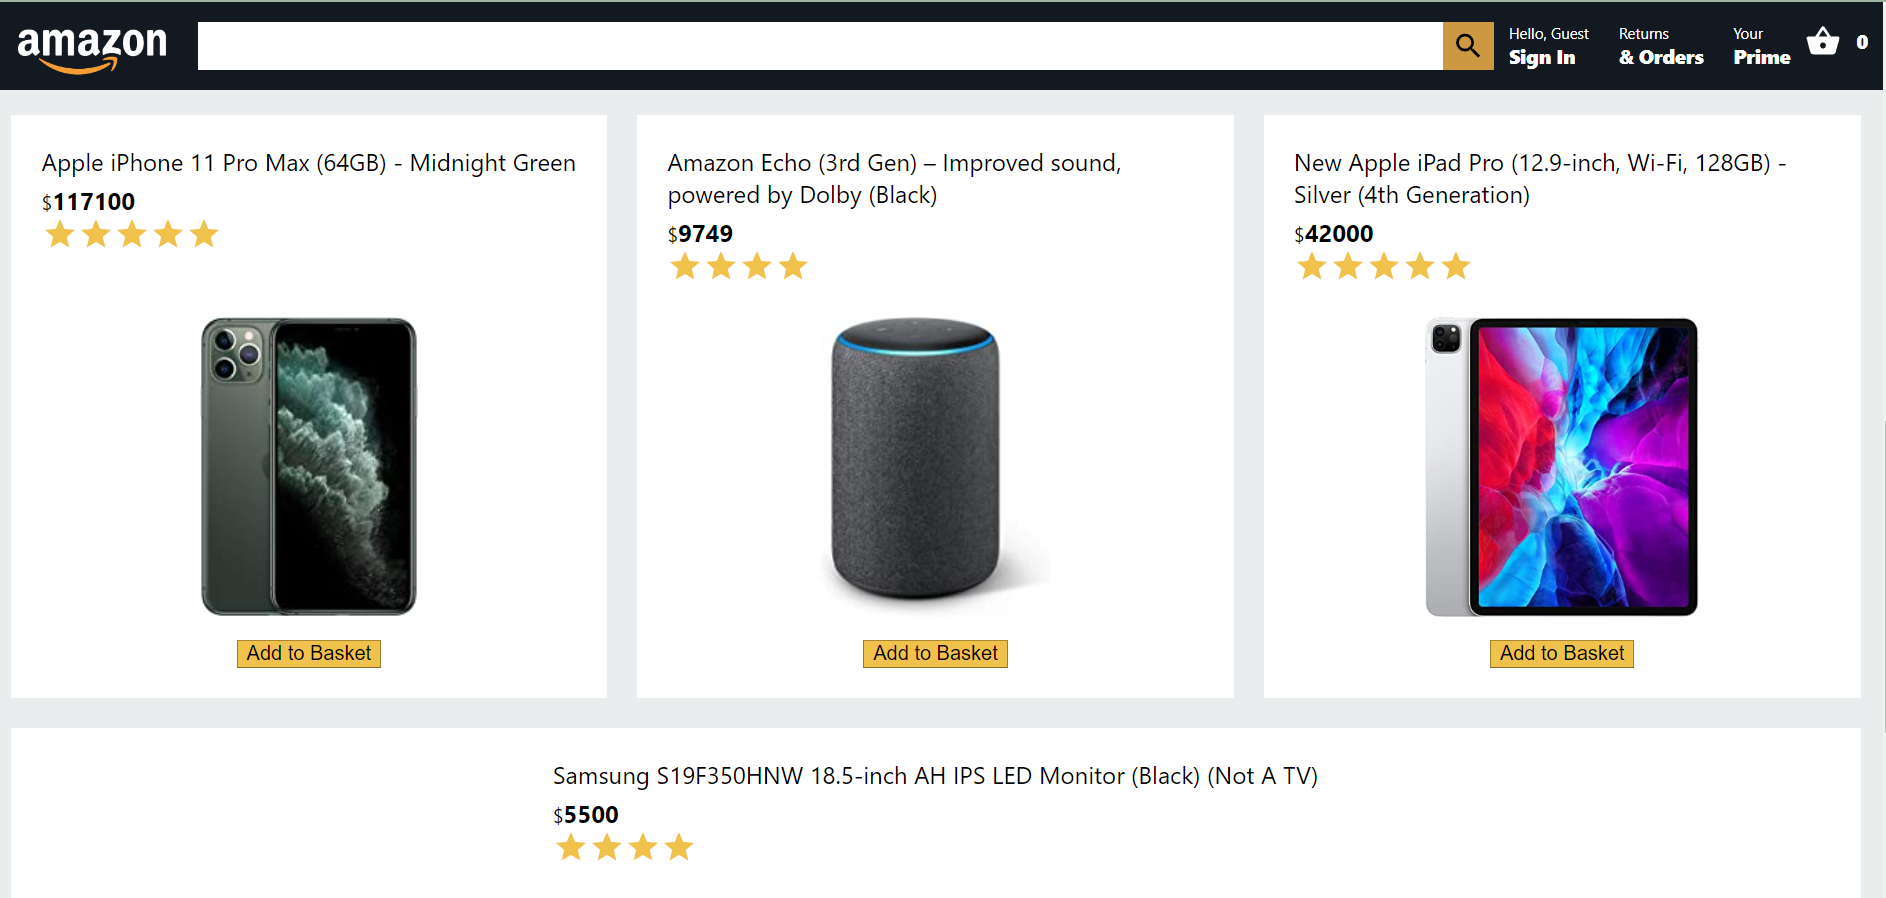Click the search magnifier icon
Screen dimensions: 1886x898
tap(1467, 45)
